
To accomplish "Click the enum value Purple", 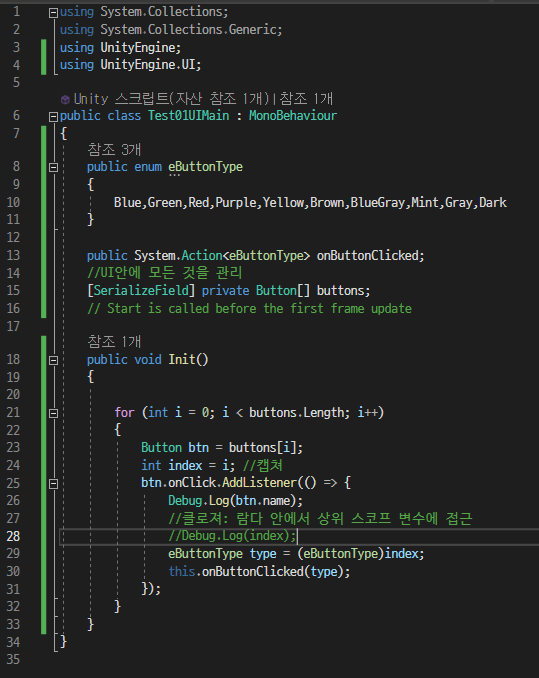I will pyautogui.click(x=236, y=202).
